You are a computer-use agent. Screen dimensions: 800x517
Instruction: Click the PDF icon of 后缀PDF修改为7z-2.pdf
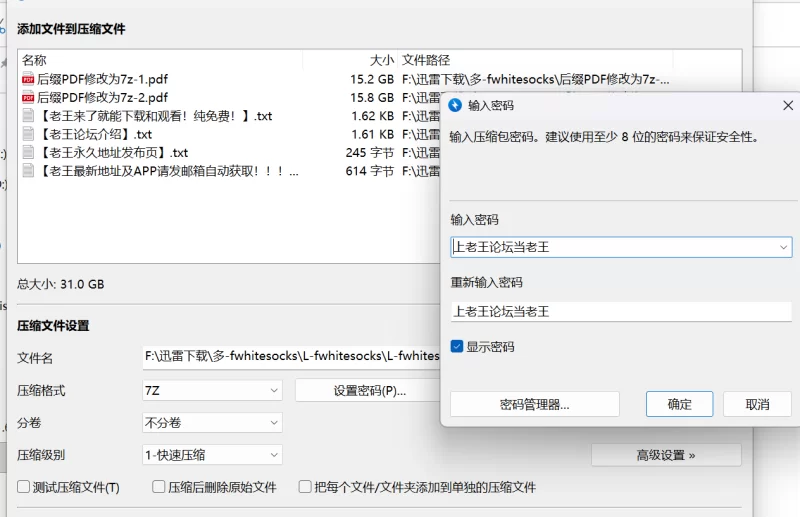click(28, 98)
